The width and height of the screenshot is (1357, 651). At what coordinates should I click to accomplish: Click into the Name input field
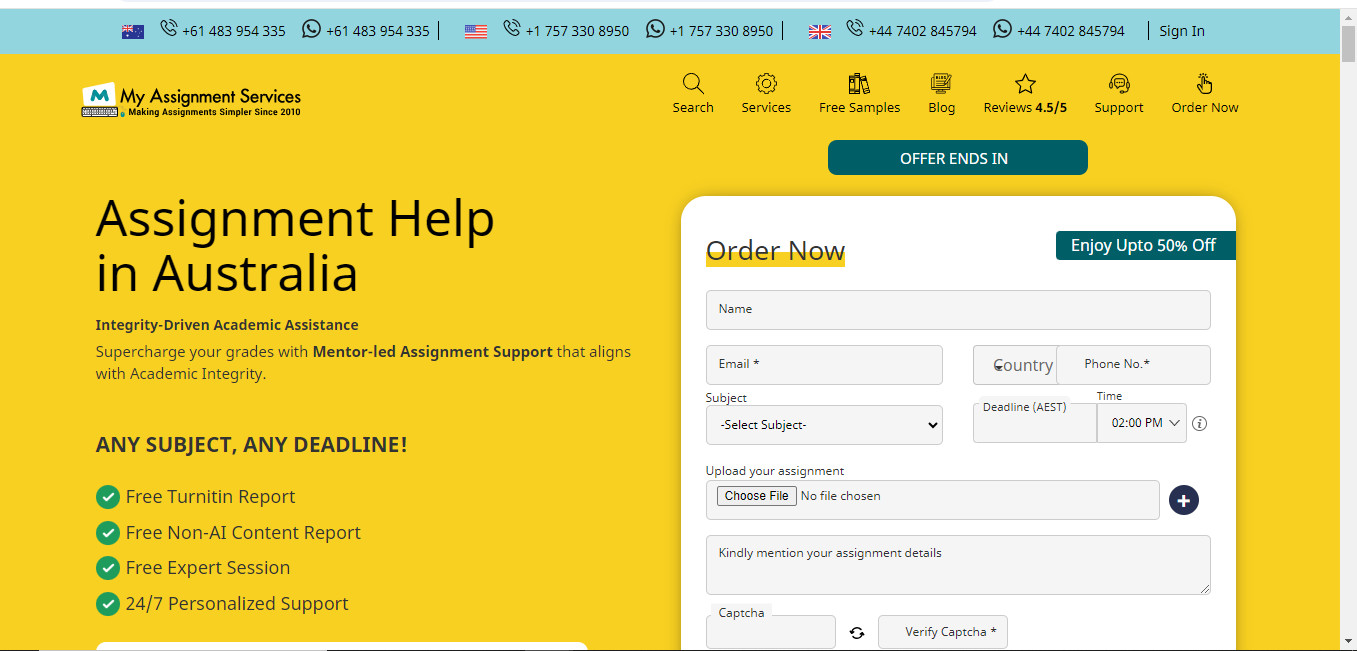[x=957, y=310]
